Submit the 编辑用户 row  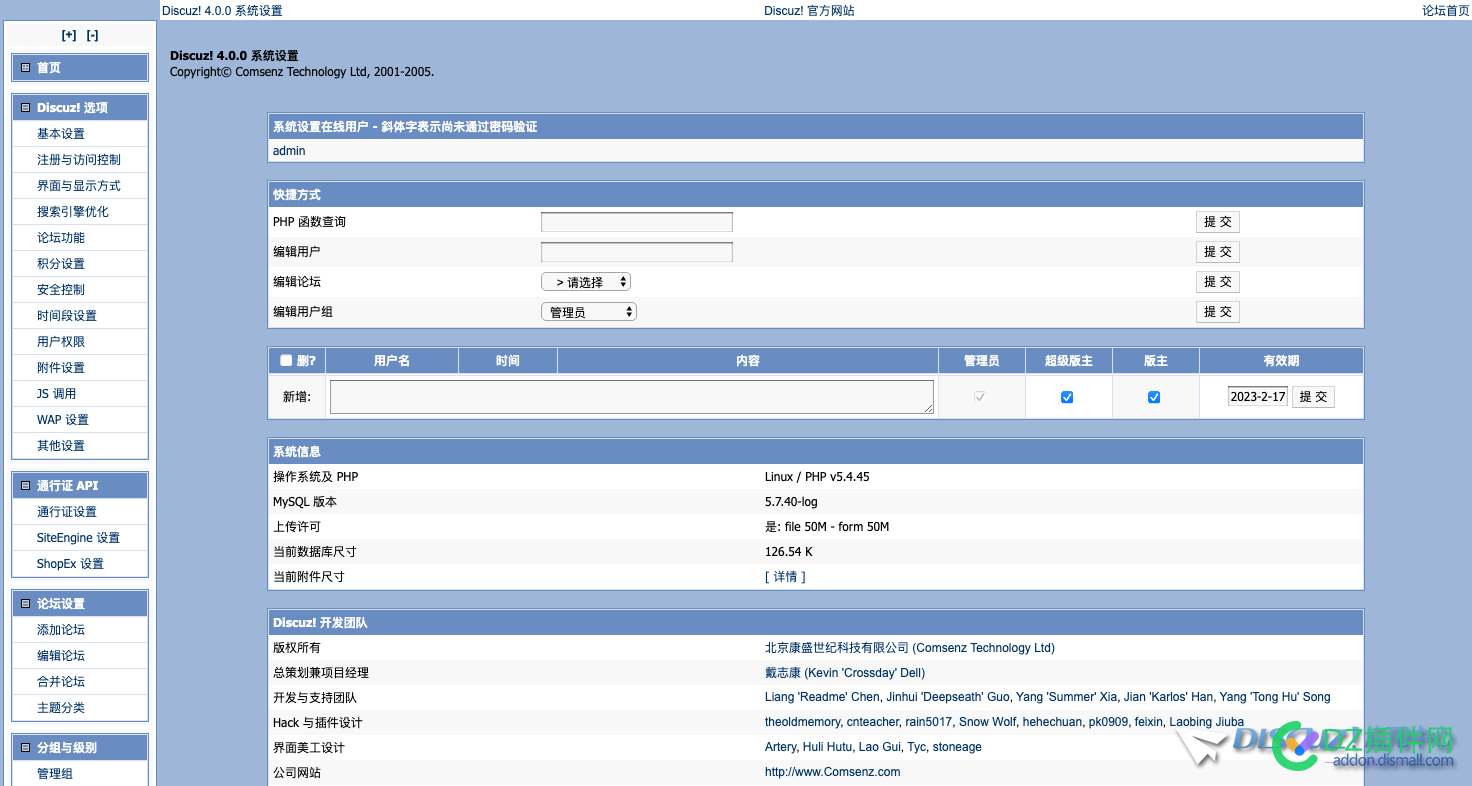[1217, 252]
